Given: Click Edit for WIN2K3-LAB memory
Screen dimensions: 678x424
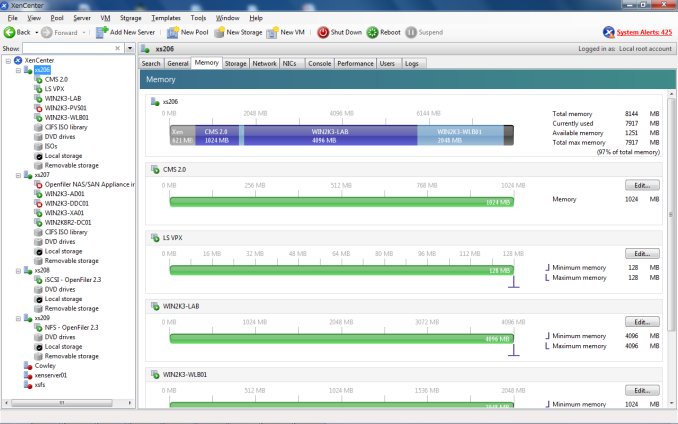Looking at the screenshot, I should (642, 322).
